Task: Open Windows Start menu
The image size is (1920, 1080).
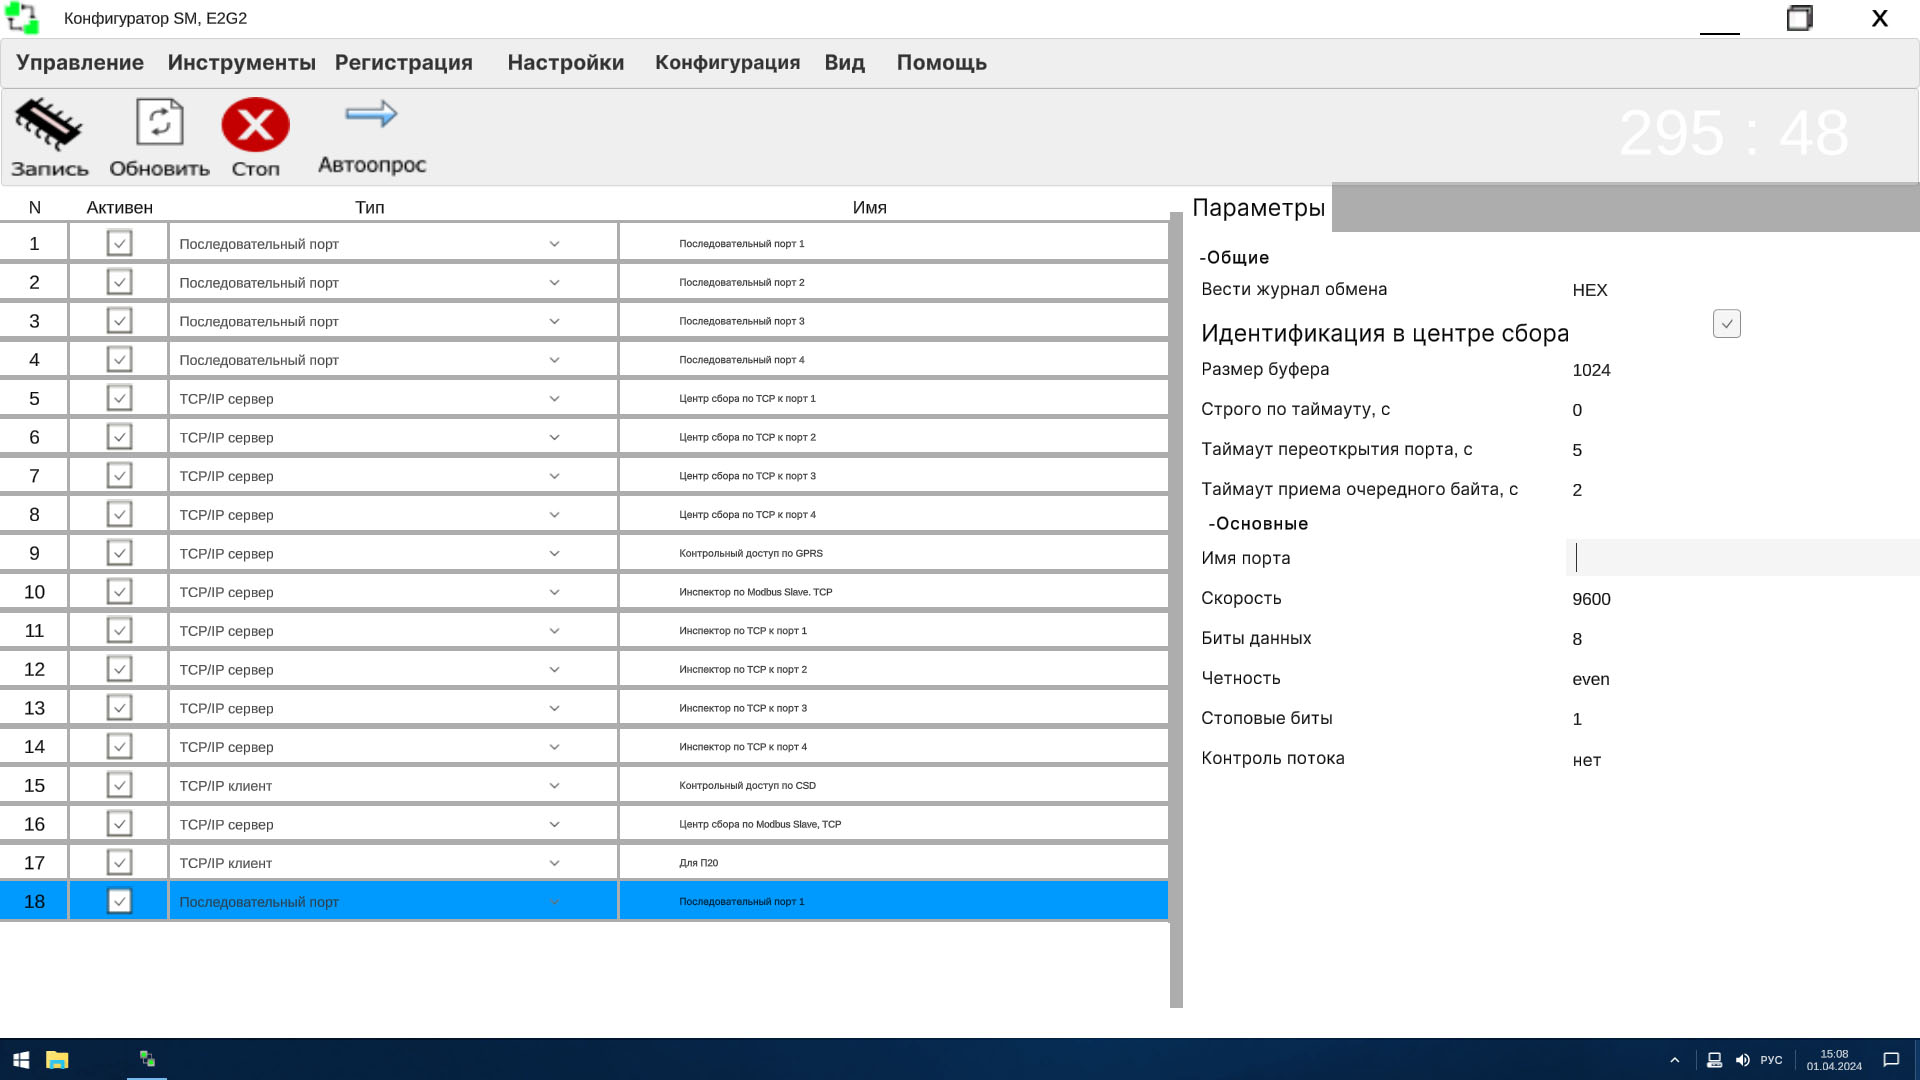Action: (x=21, y=1059)
